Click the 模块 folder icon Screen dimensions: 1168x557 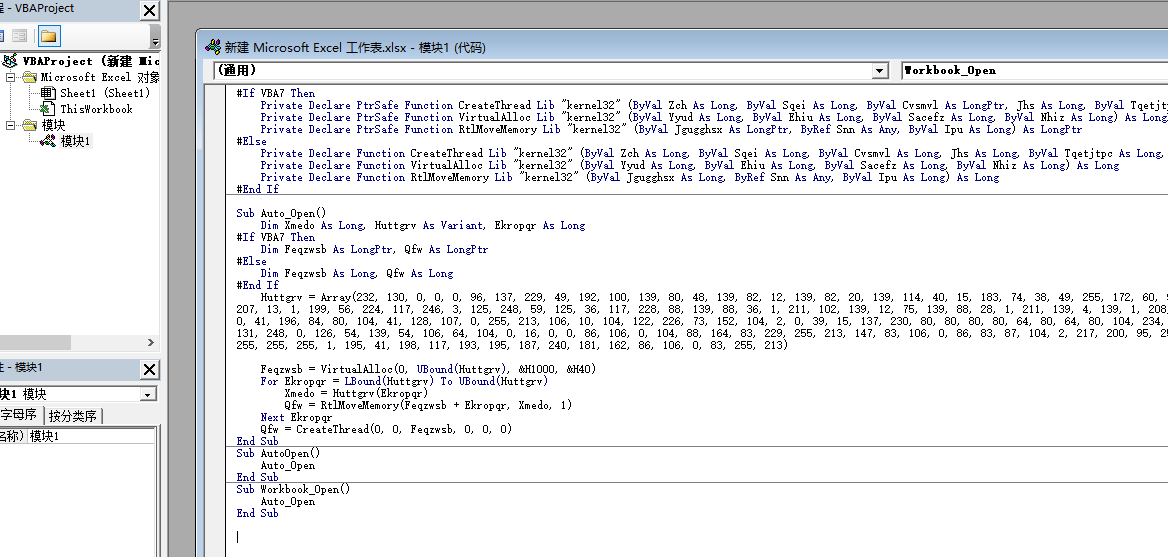30,125
